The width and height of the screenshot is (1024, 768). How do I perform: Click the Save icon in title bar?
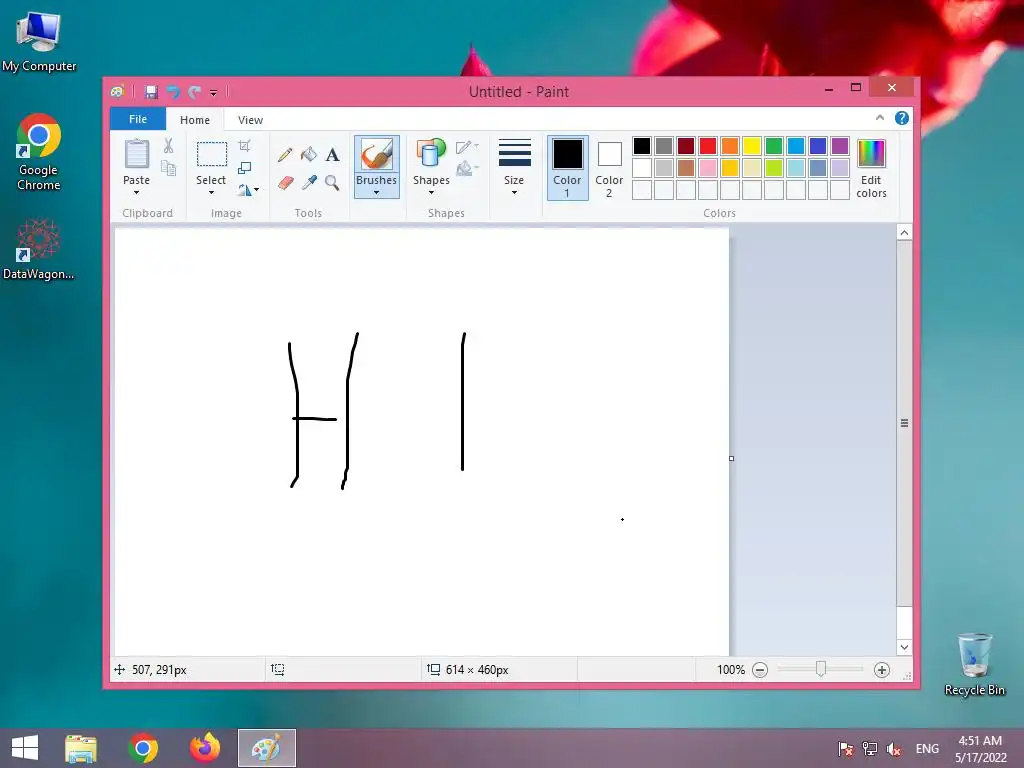[151, 92]
